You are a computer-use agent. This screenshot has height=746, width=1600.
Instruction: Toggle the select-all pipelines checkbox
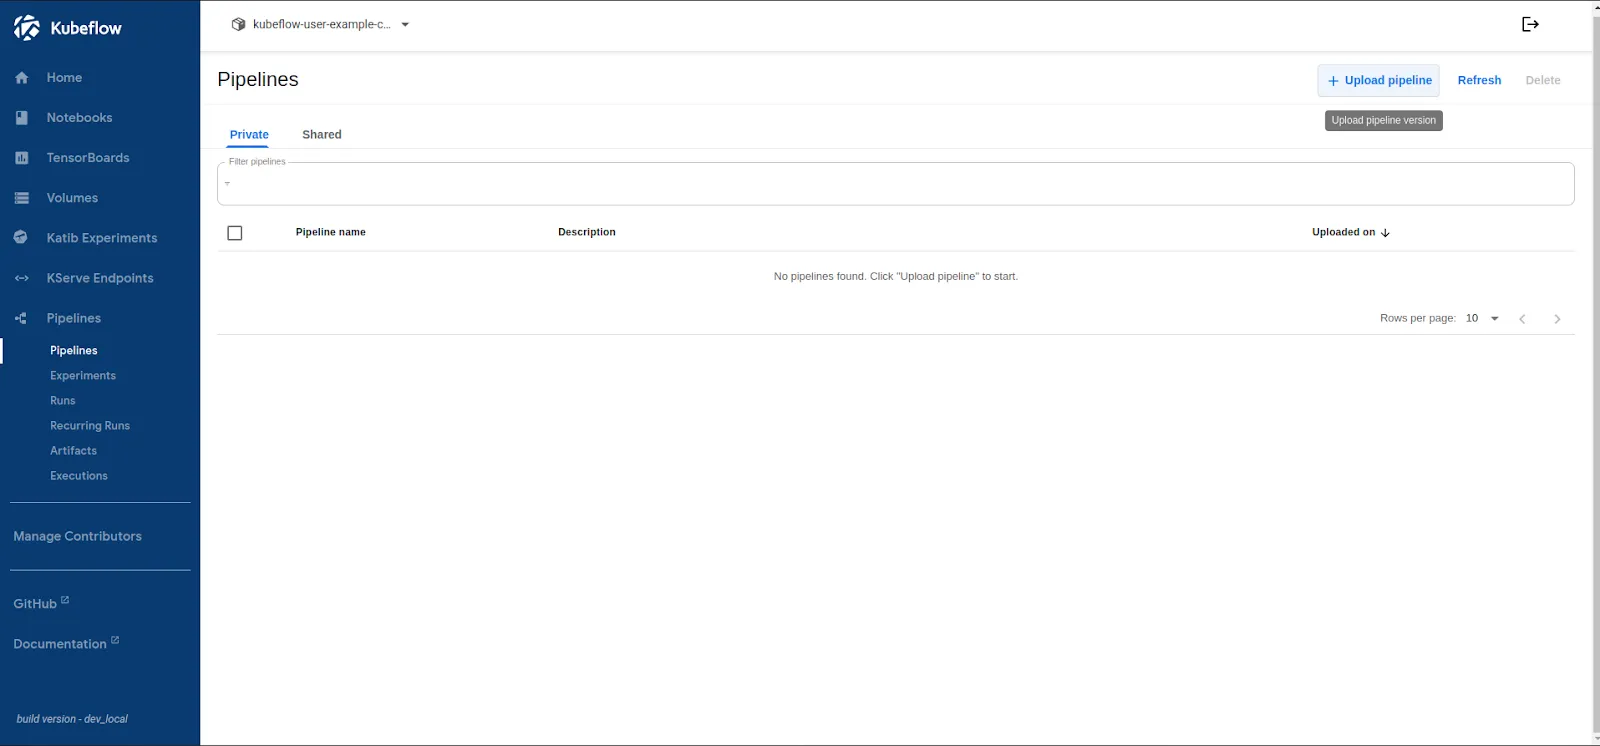click(x=235, y=233)
